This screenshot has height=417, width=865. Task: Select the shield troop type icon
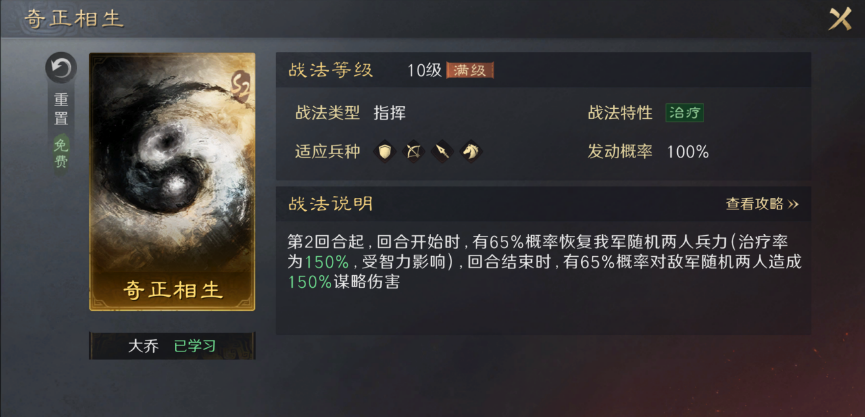coord(385,151)
